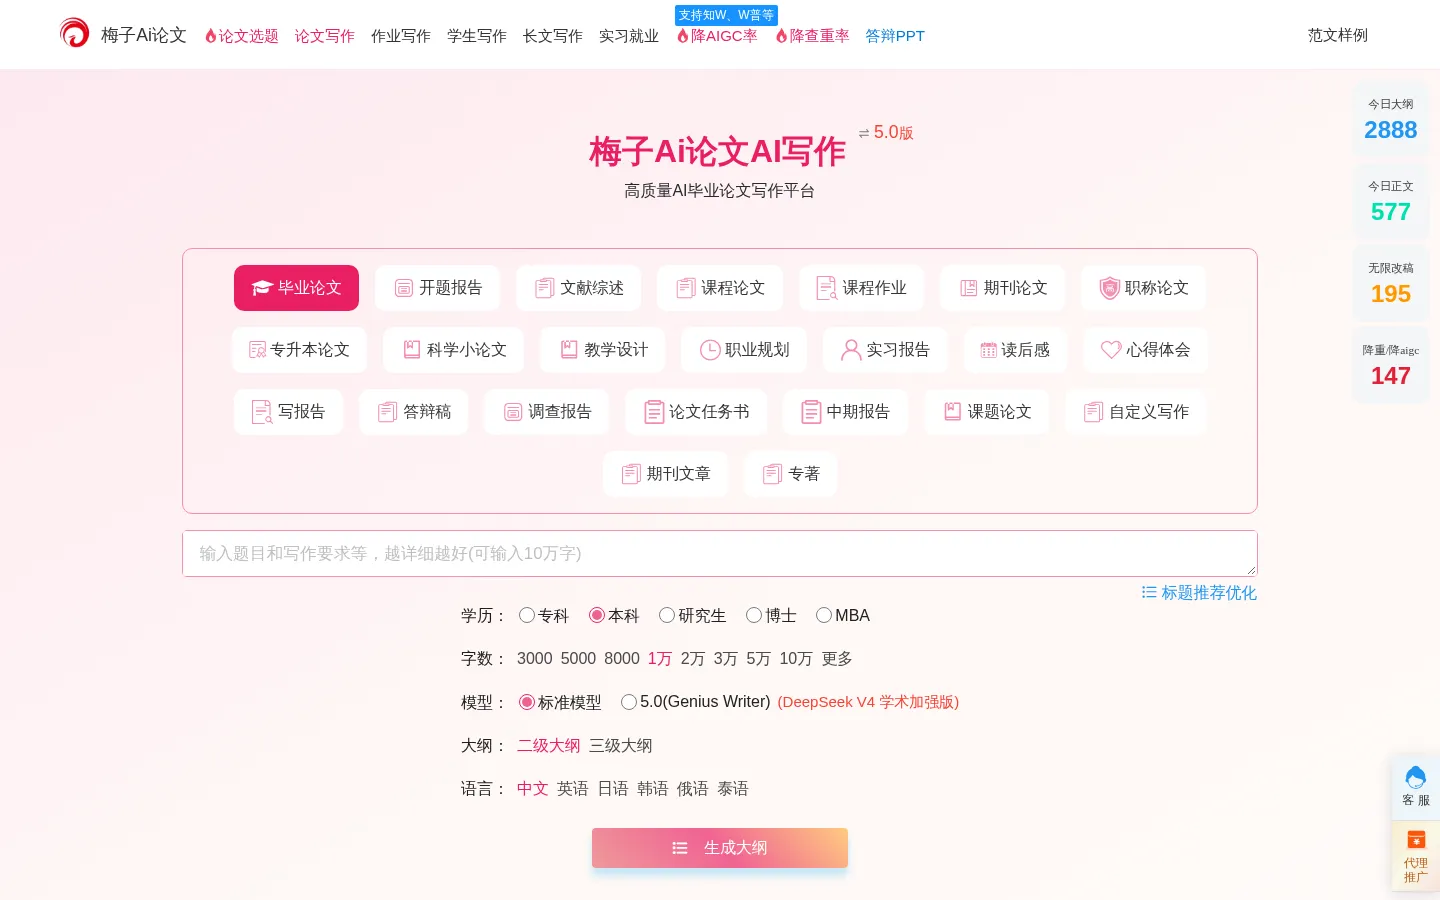Viewport: 1440px width, 900px height.
Task: Open the 论文选题 nav menu
Action: tap(241, 36)
